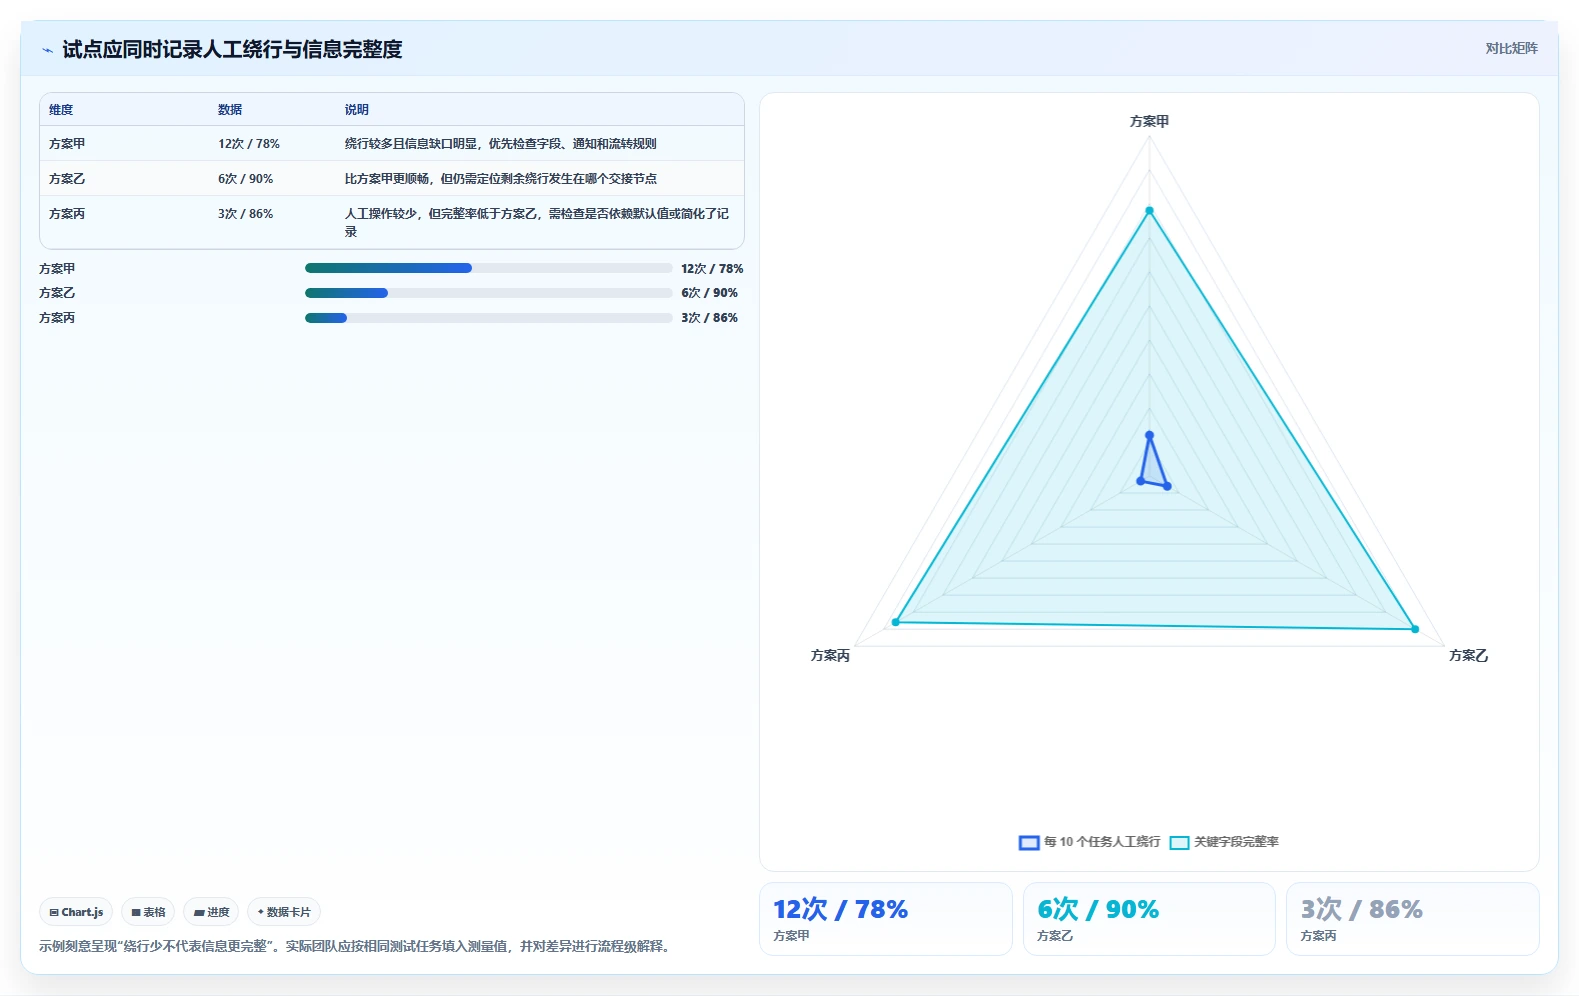Click radar axis label 方案甲
Image resolution: width=1579 pixels, height=996 pixels.
click(1149, 121)
